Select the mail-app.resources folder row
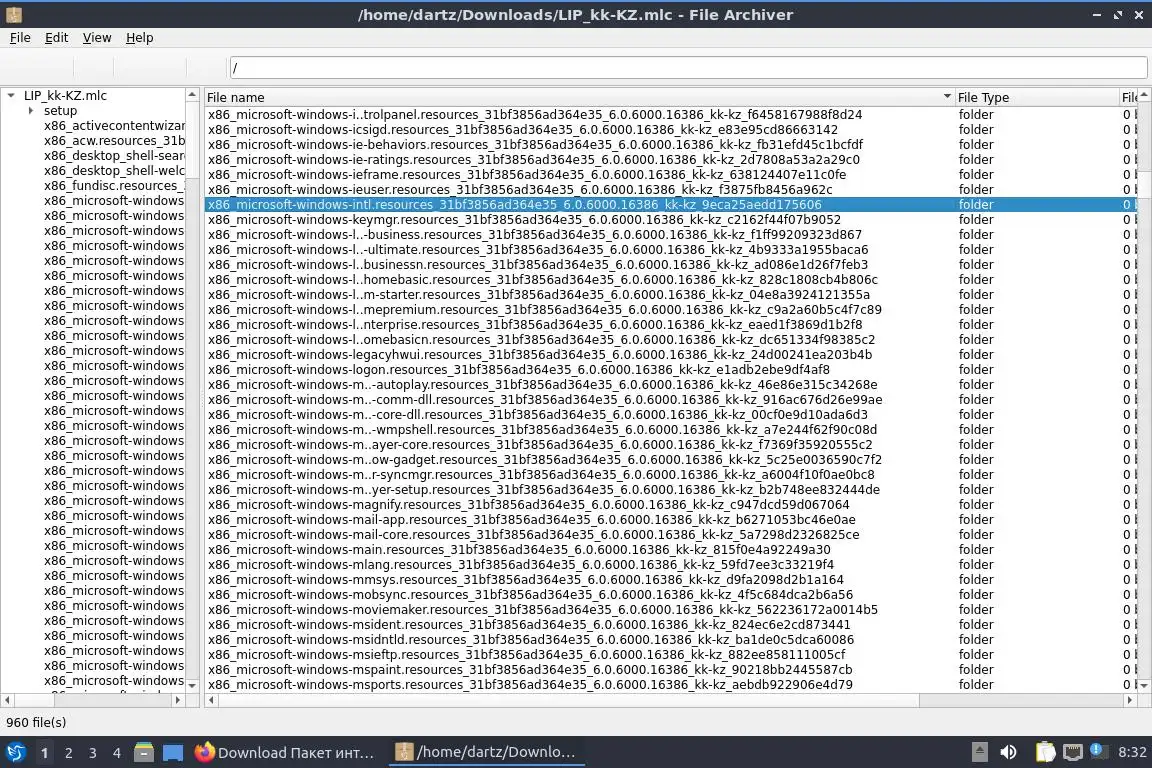This screenshot has height=768, width=1152. [671, 520]
